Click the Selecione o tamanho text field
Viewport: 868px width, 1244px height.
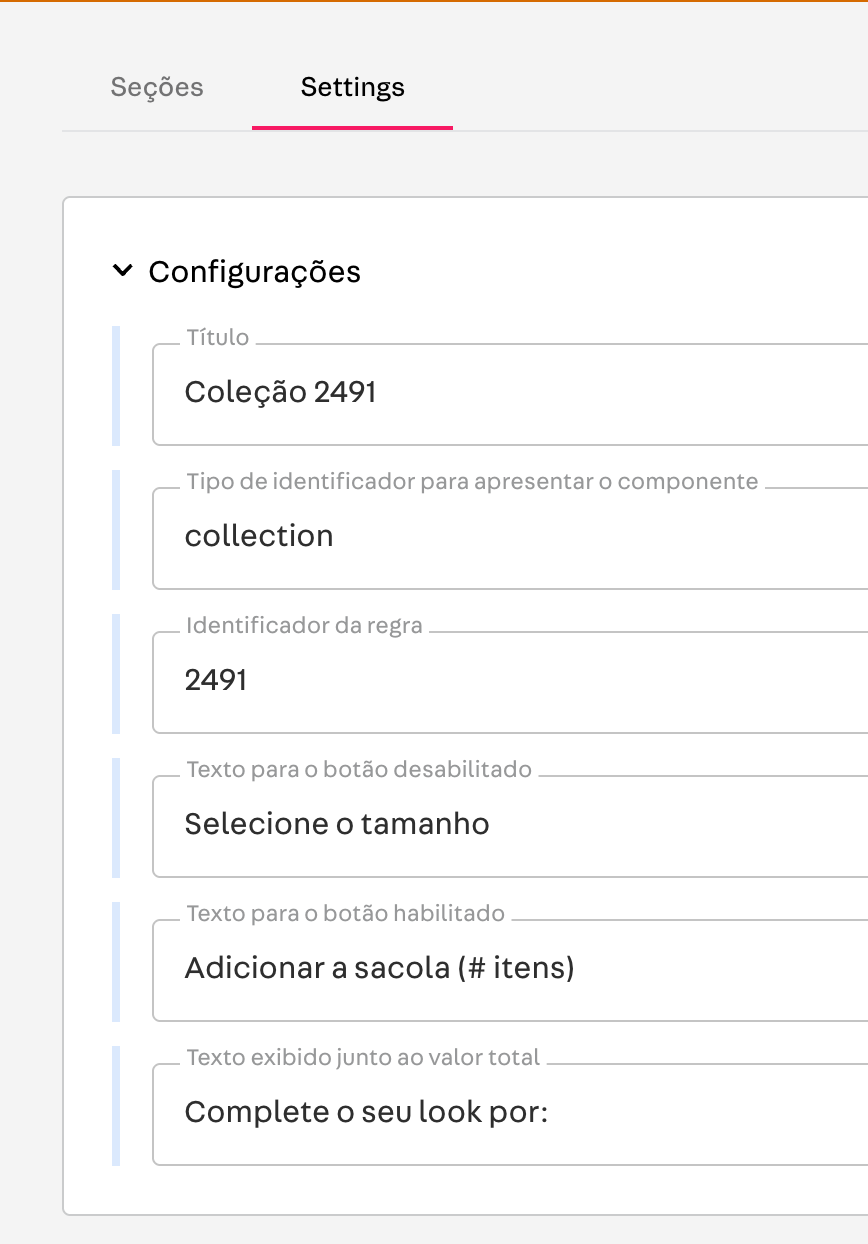(510, 825)
